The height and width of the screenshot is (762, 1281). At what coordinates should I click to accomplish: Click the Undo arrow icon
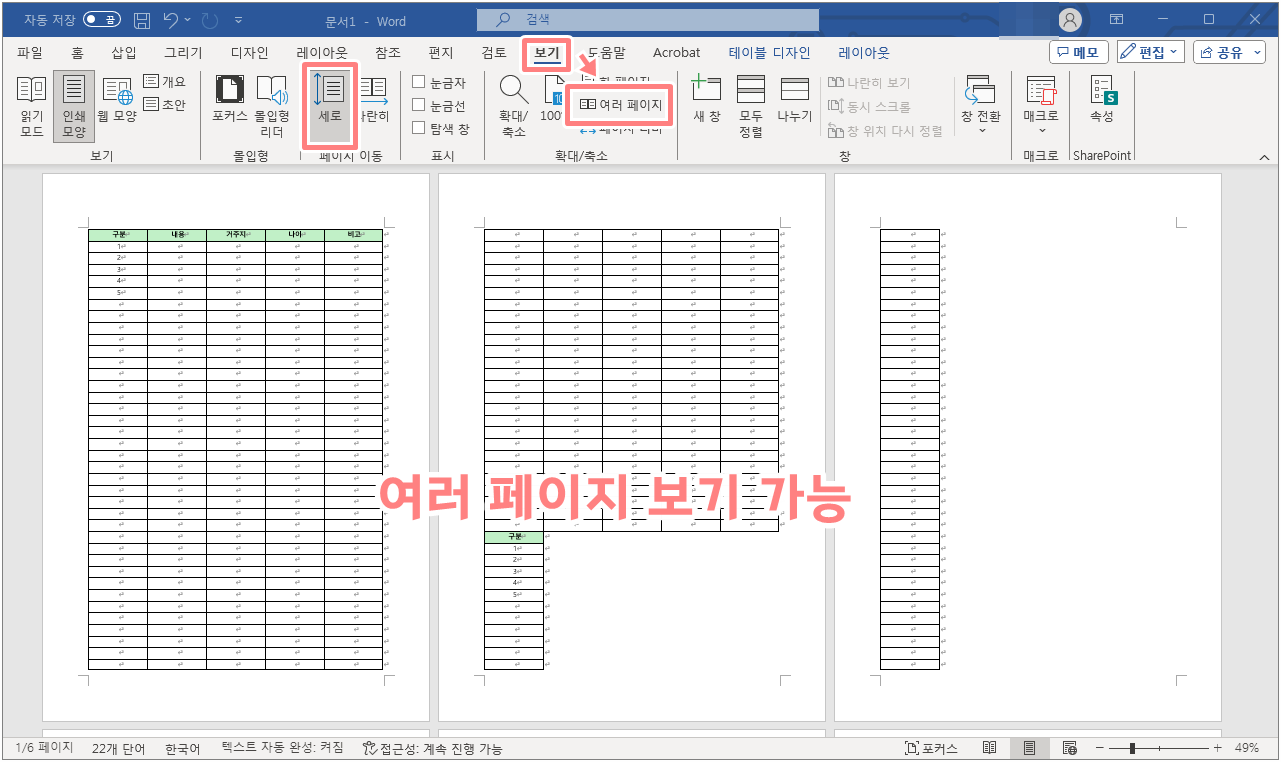click(x=171, y=19)
